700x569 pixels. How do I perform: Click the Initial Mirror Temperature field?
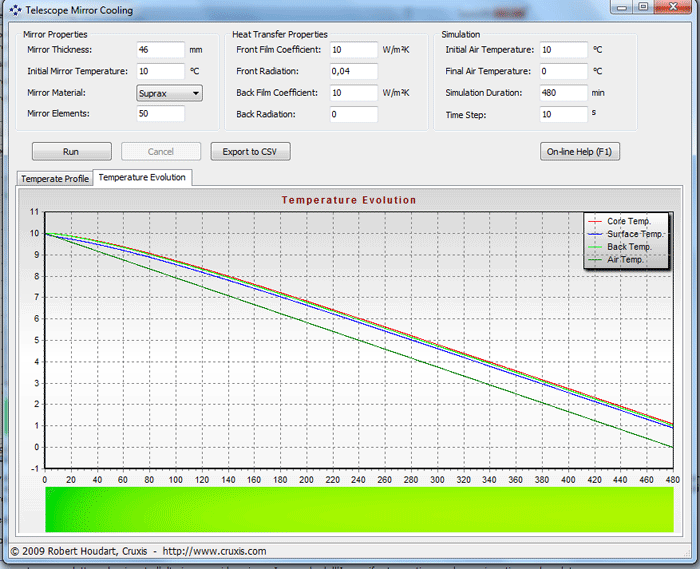[x=160, y=71]
